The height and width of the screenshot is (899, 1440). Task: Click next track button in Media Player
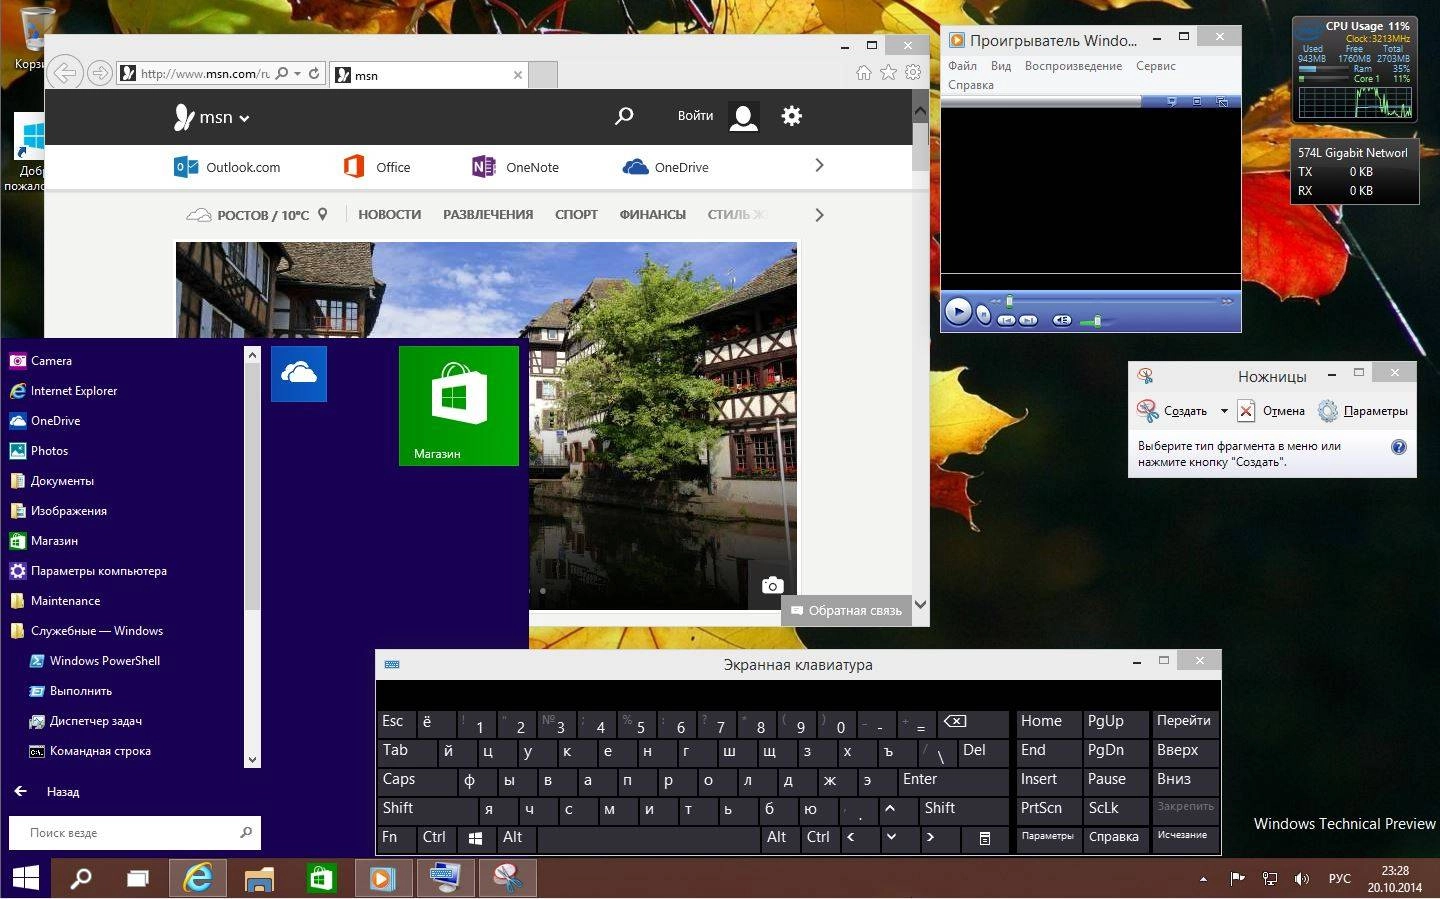1029,320
